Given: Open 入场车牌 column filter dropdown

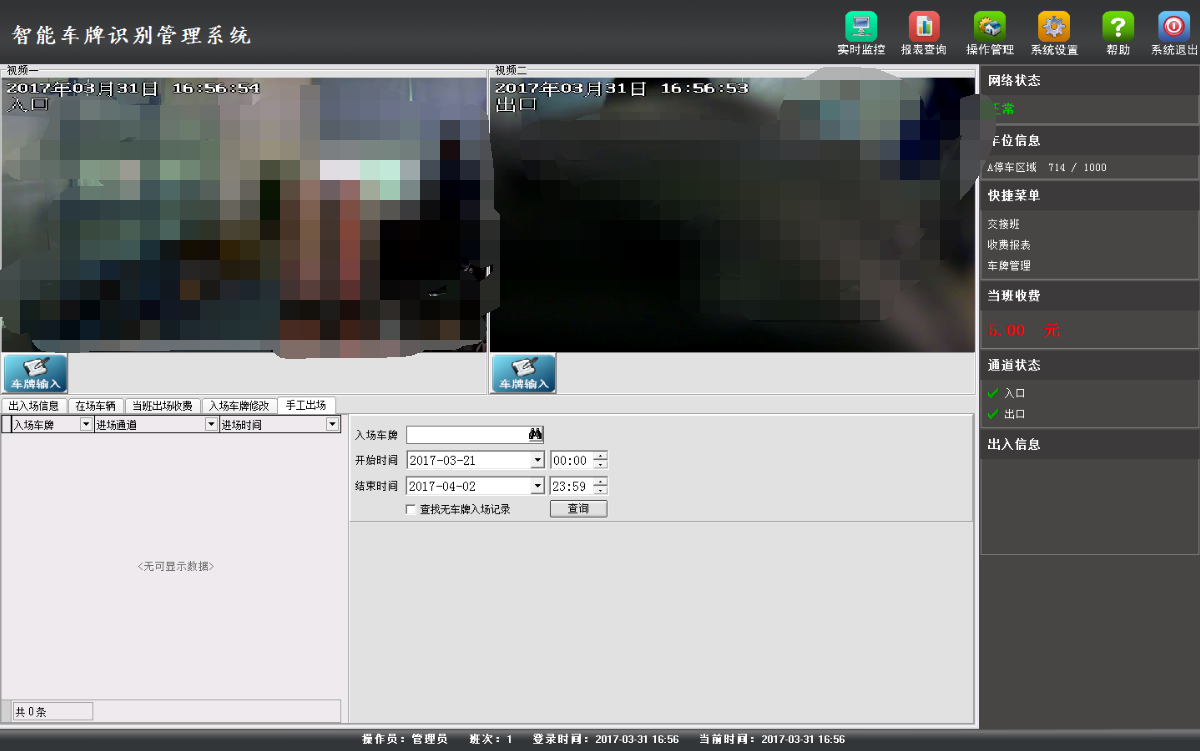Looking at the screenshot, I should (85, 425).
